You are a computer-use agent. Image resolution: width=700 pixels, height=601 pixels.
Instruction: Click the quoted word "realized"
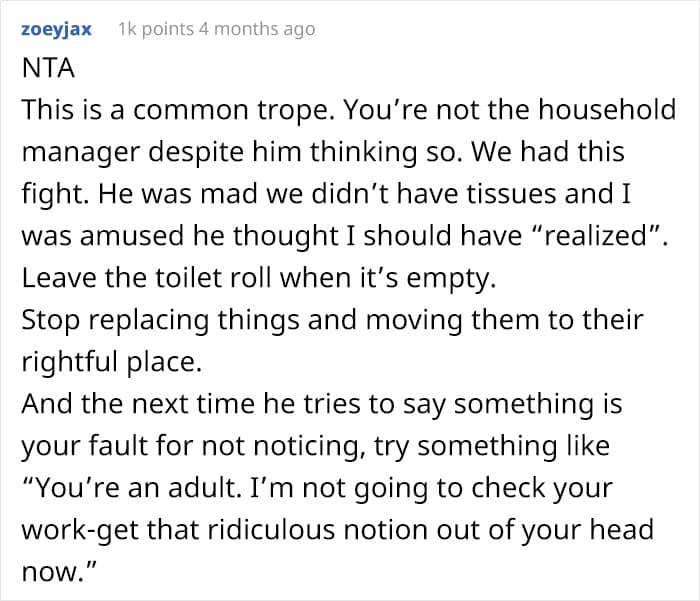(x=565, y=238)
